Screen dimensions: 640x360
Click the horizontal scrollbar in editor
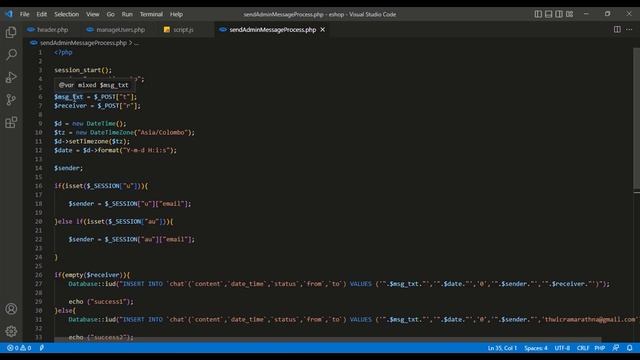(327, 339)
